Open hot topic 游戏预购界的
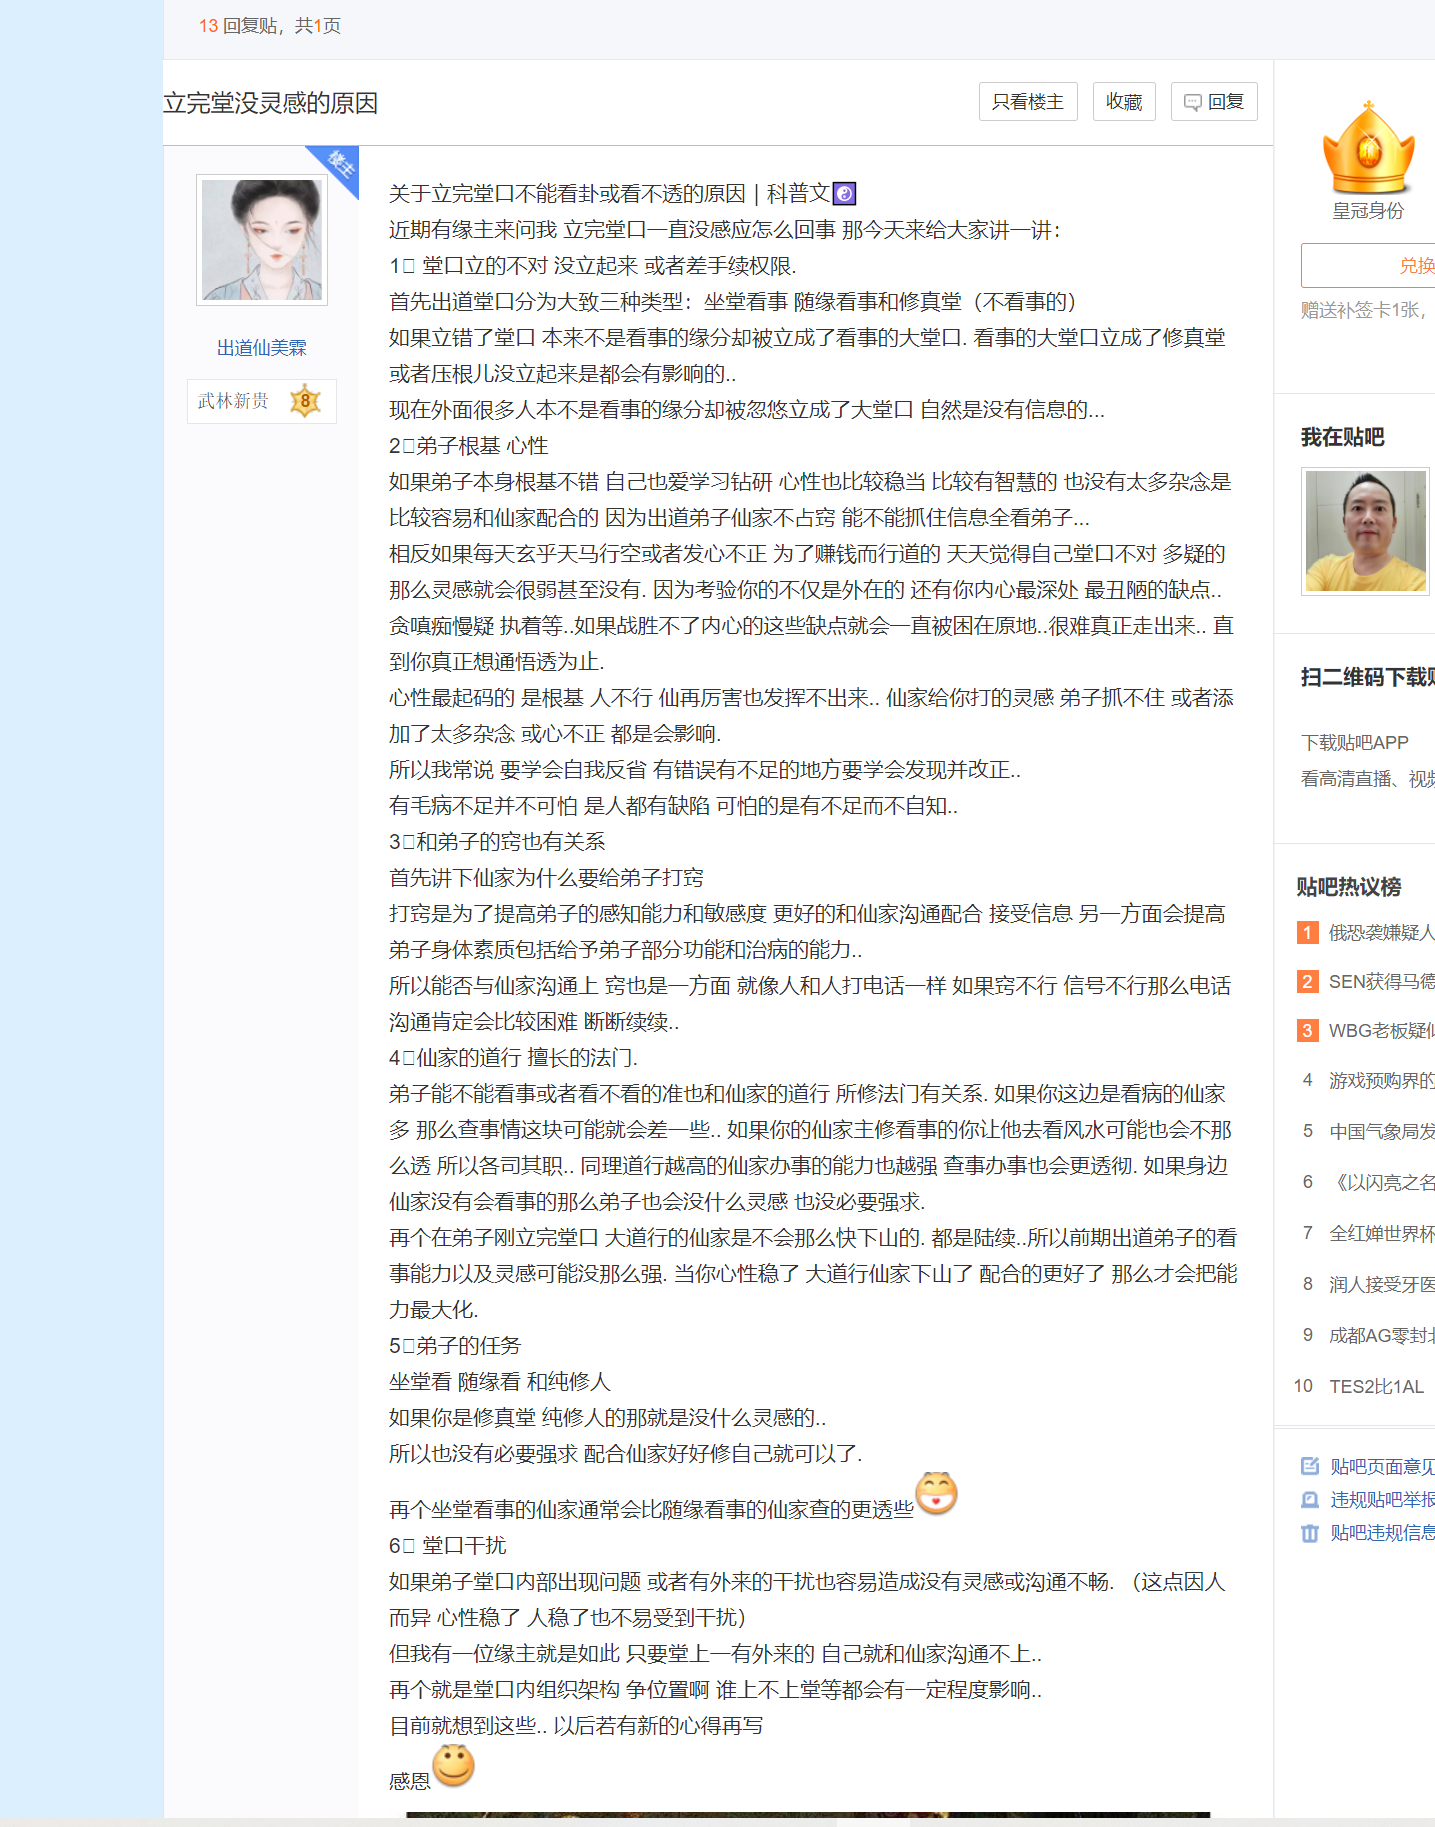1435x1827 pixels. click(1381, 1080)
